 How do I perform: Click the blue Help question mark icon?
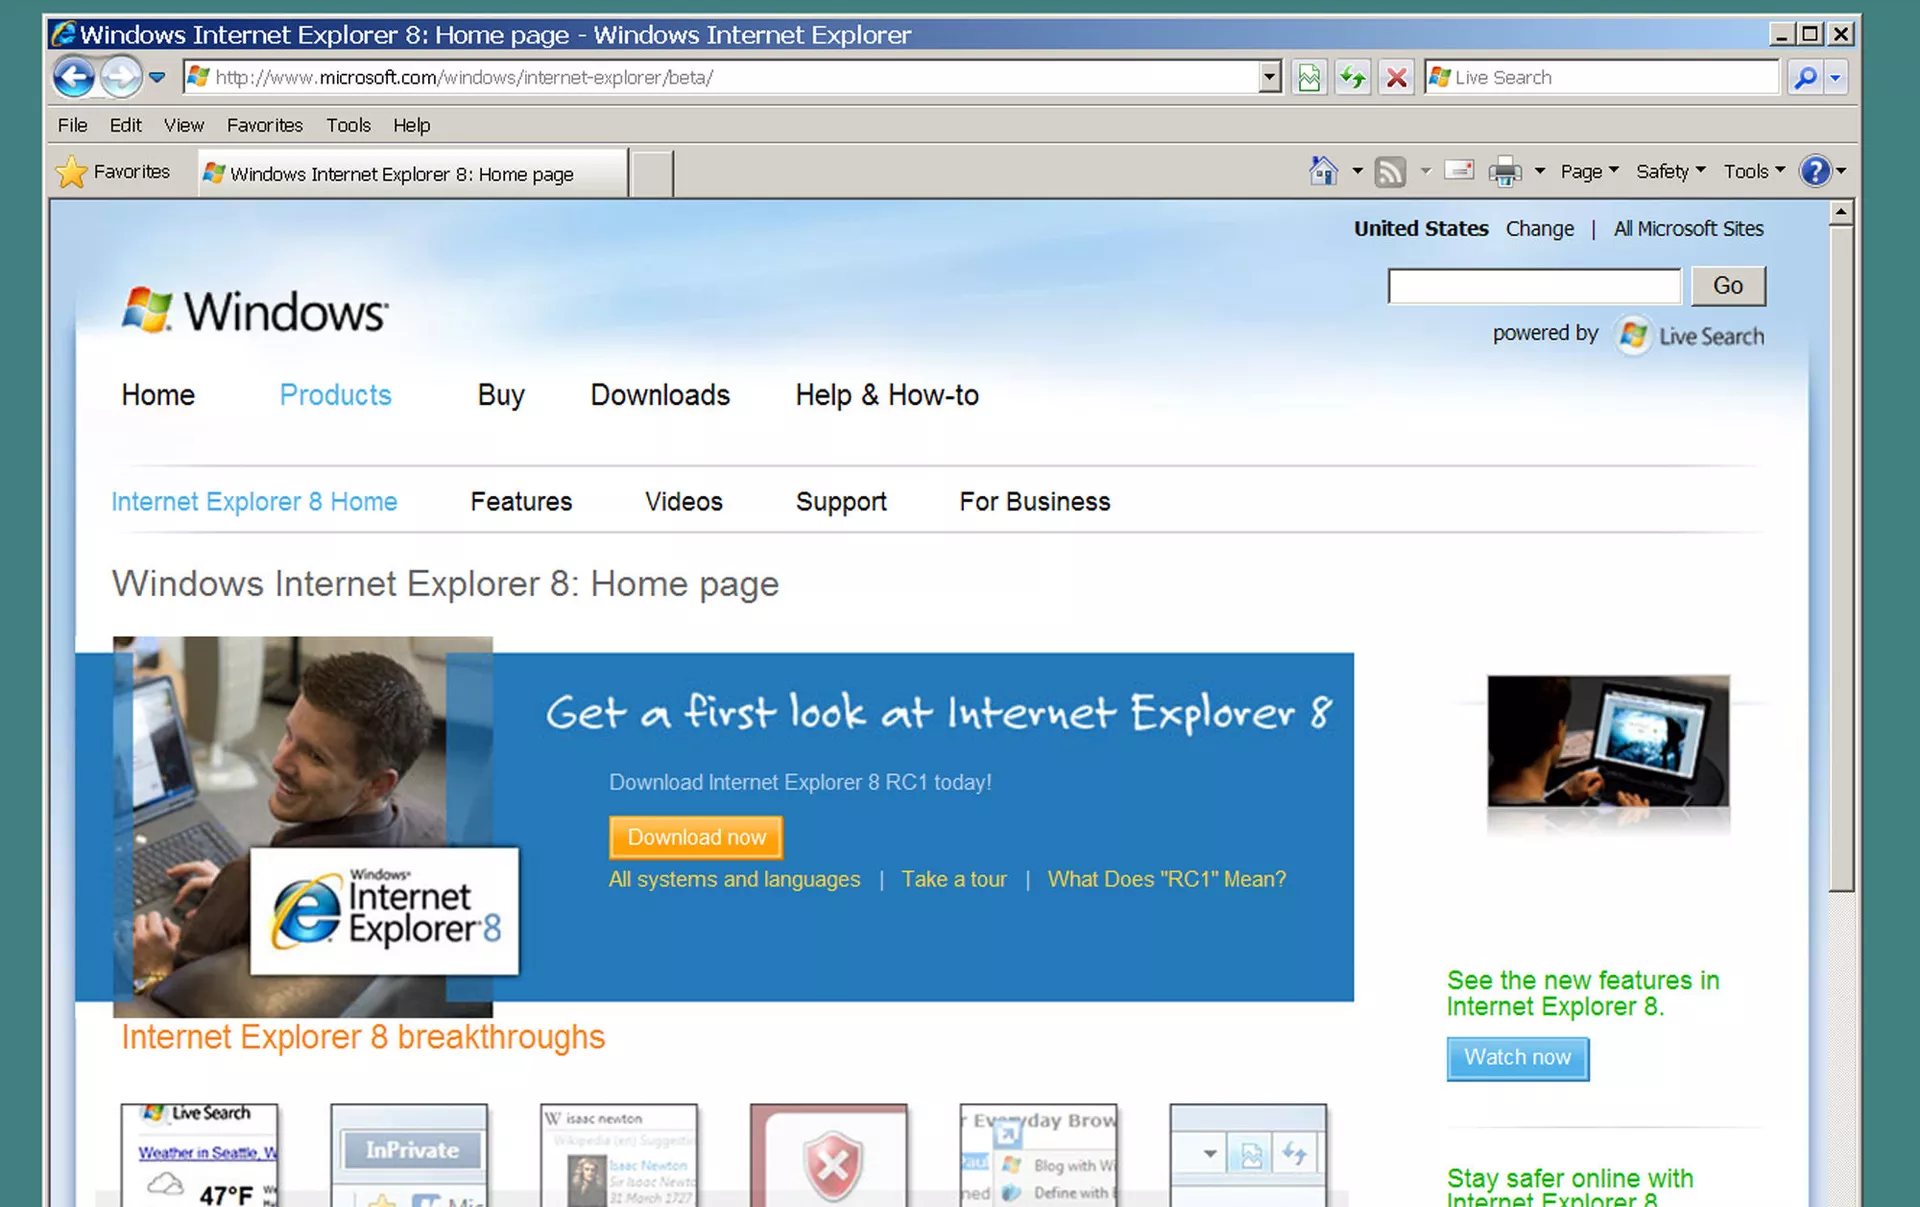1814,171
